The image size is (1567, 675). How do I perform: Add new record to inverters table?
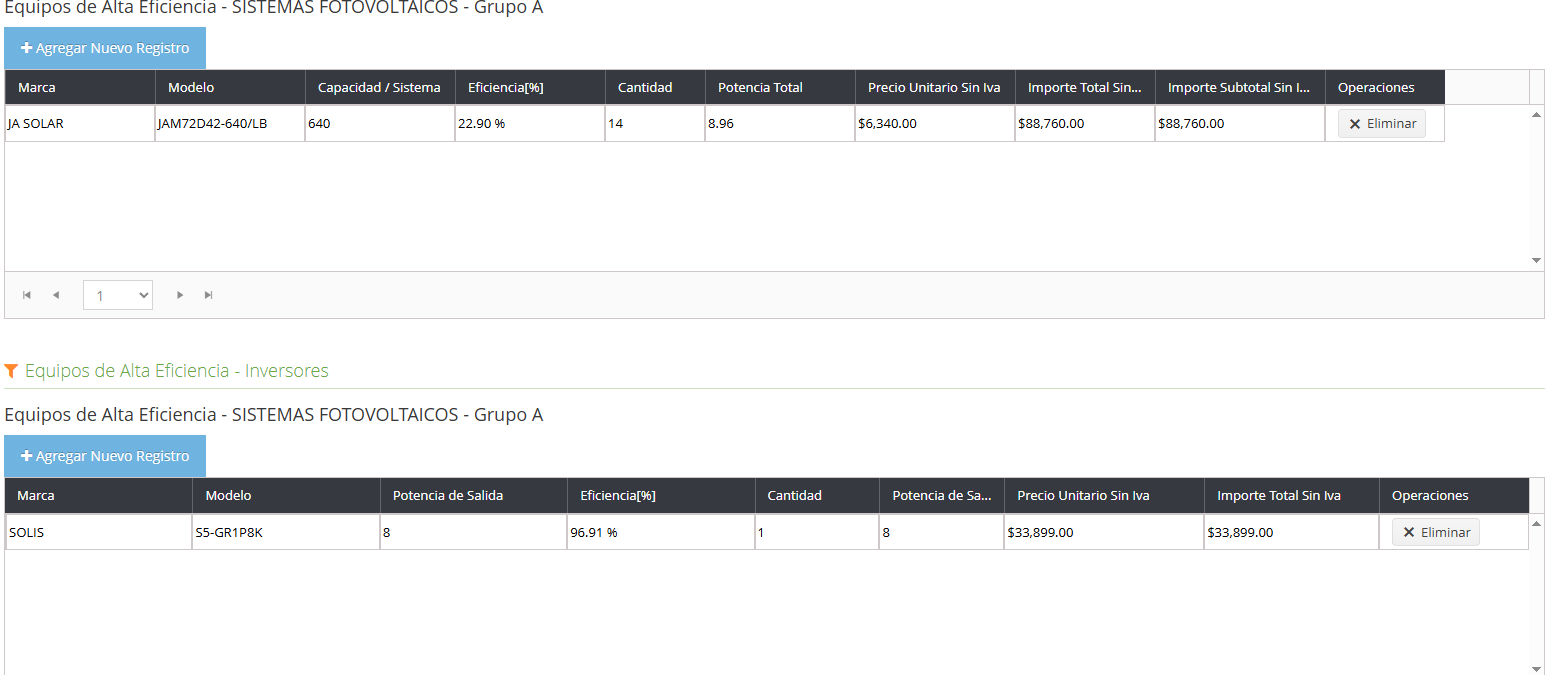[x=105, y=456]
